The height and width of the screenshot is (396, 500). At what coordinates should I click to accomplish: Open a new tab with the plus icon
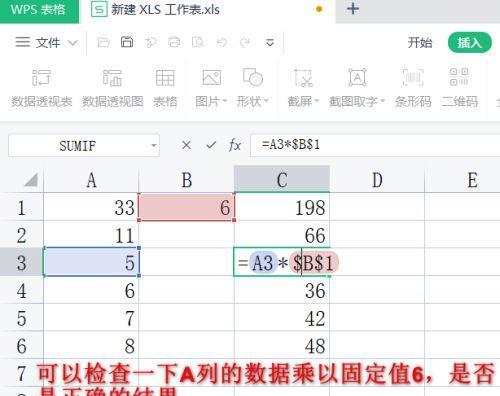pyautogui.click(x=353, y=9)
